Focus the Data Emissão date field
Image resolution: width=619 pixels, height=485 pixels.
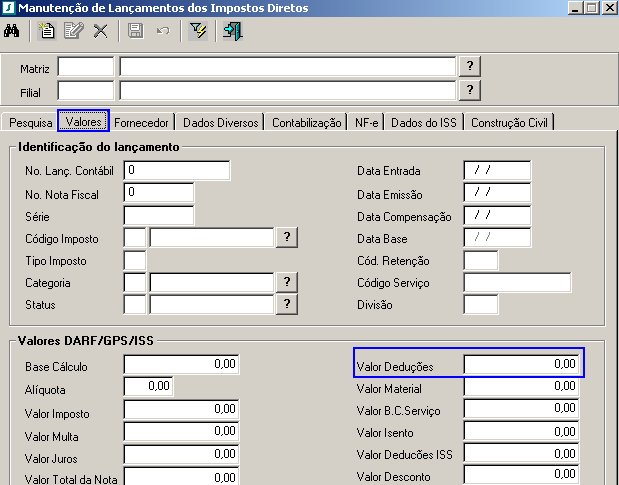[497, 192]
